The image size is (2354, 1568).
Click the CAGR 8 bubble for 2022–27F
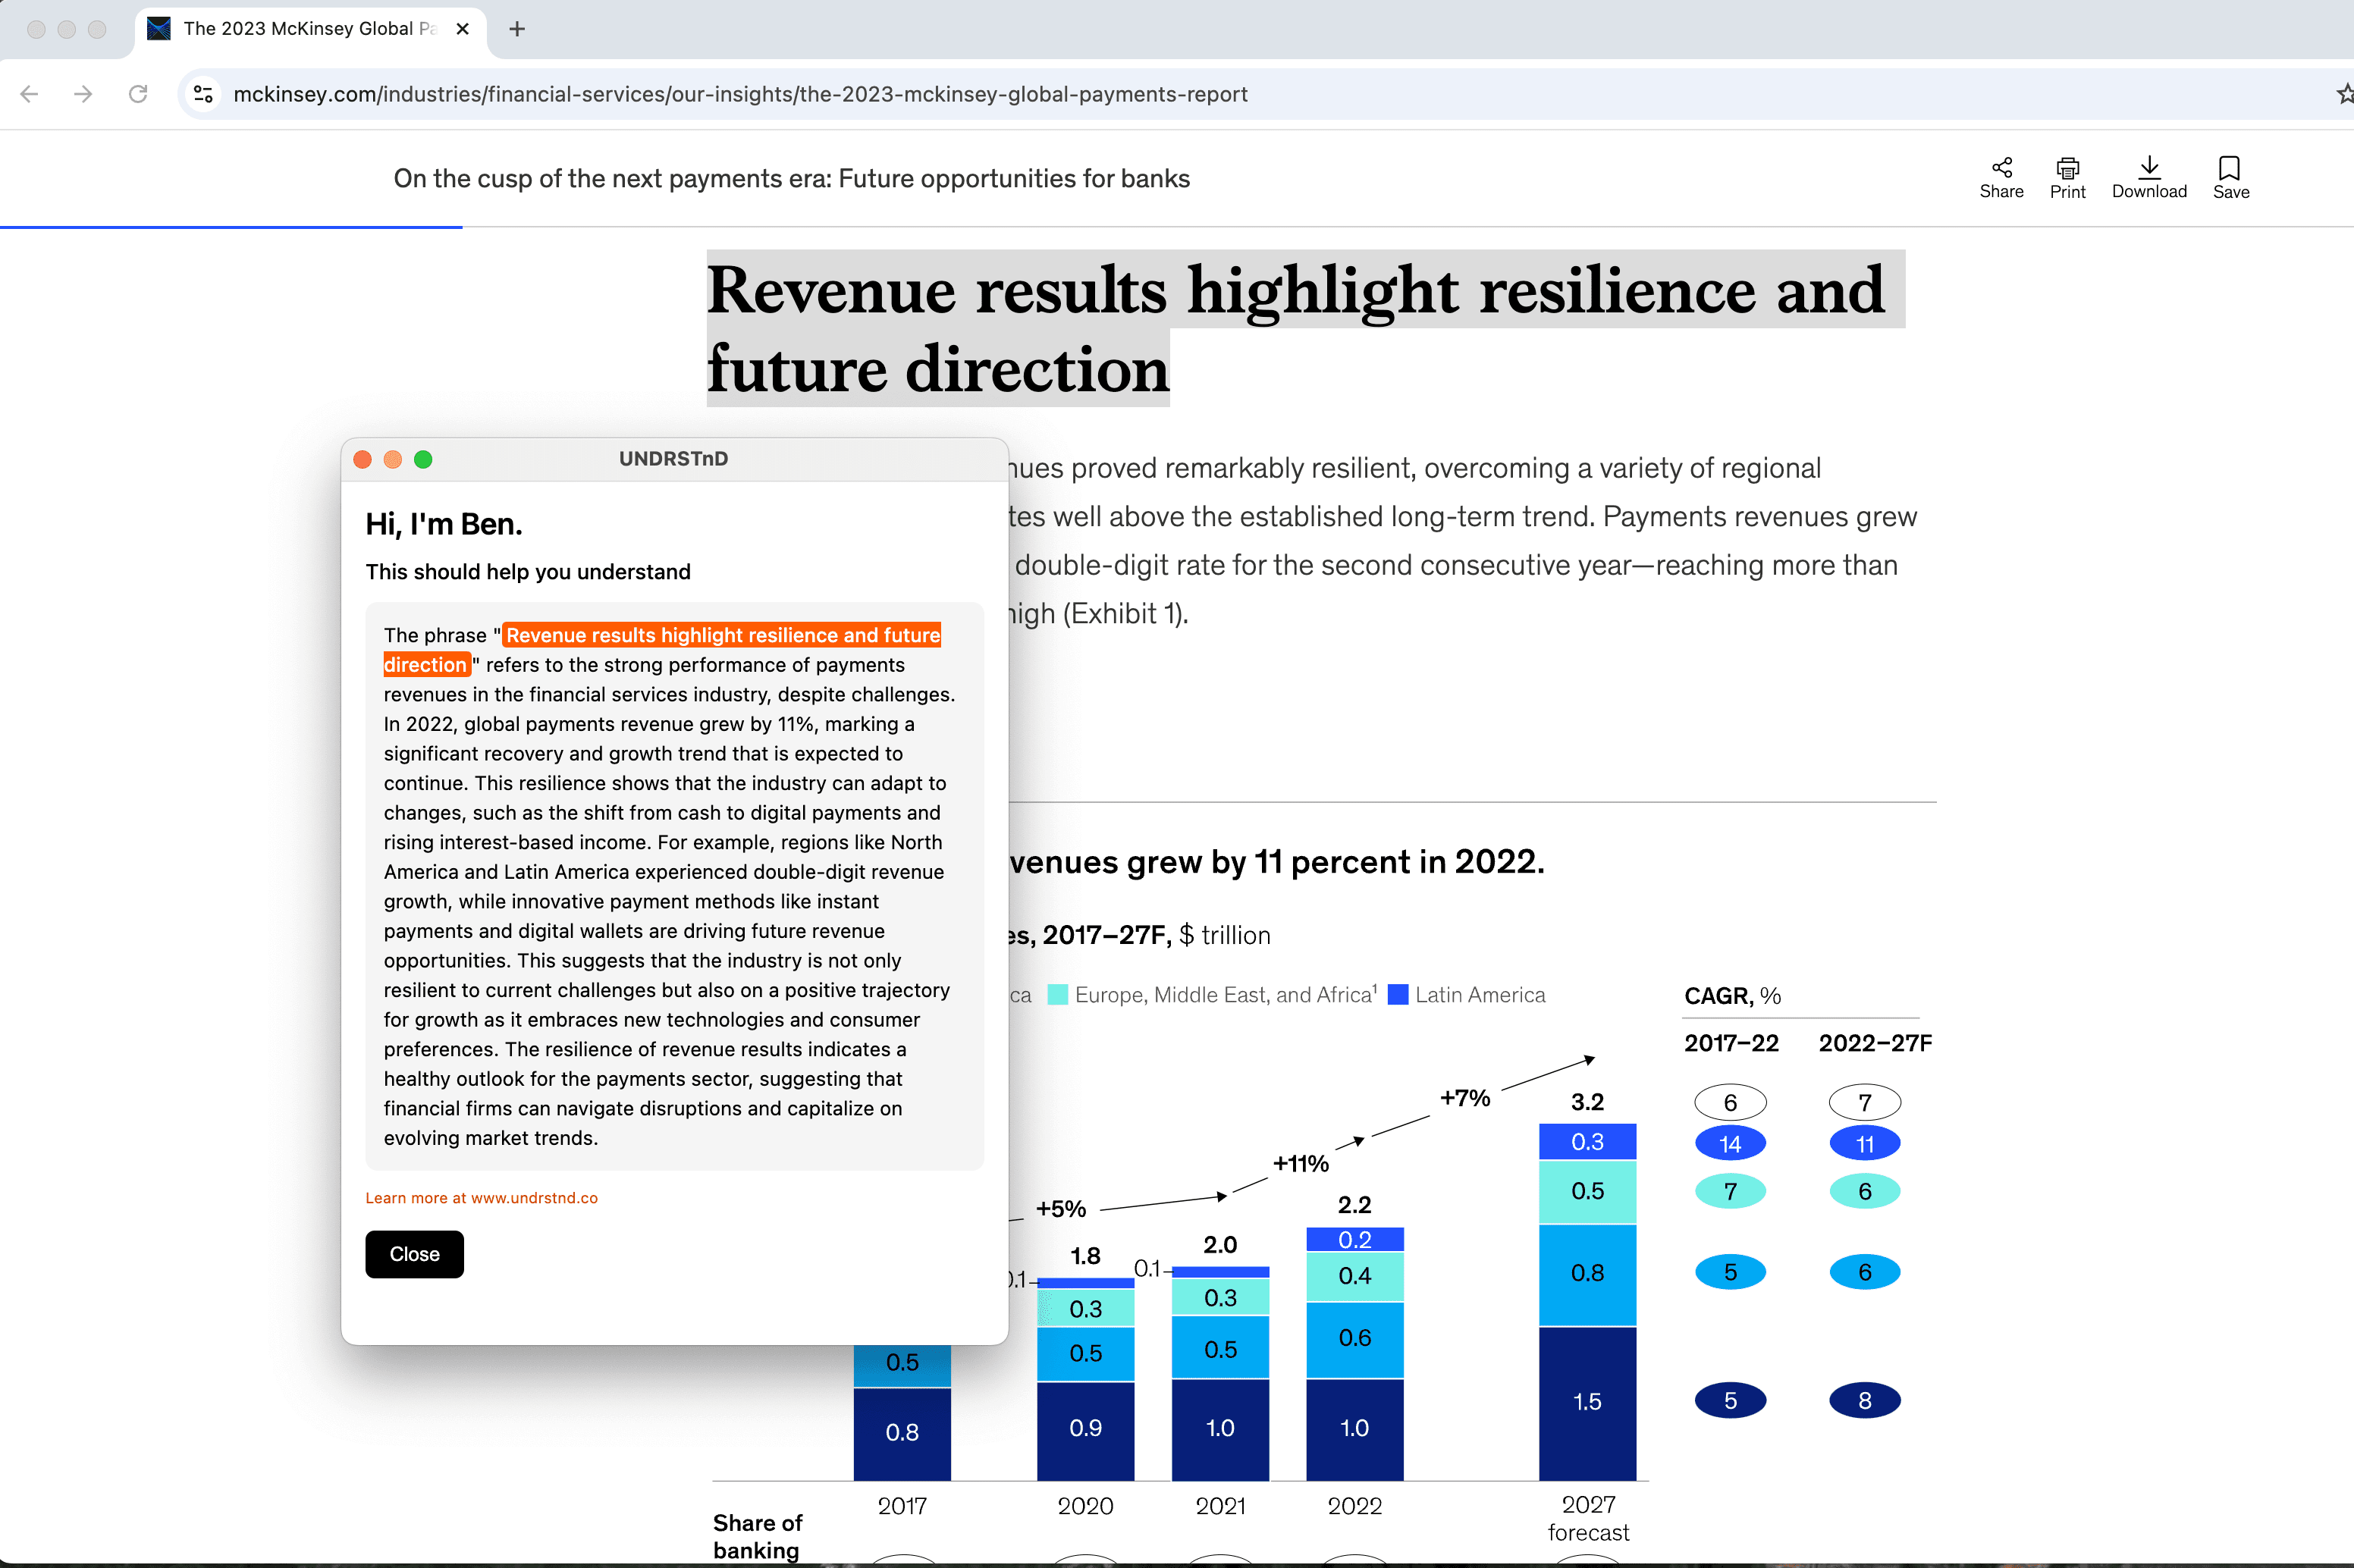click(x=1865, y=1401)
